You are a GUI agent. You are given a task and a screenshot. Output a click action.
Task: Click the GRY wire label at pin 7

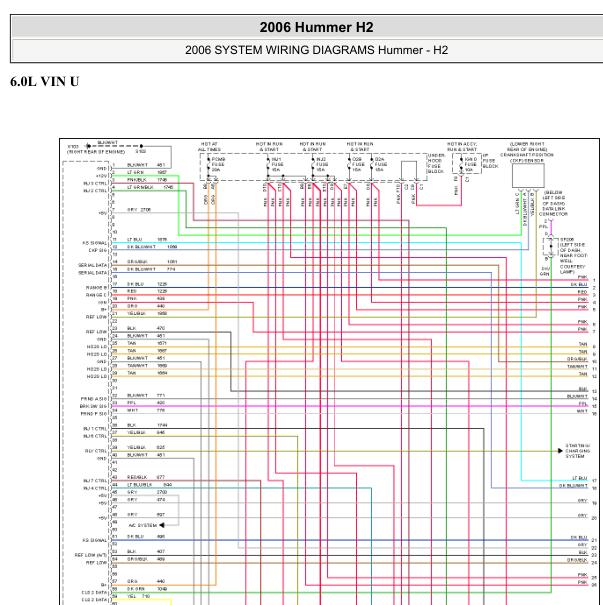click(139, 210)
